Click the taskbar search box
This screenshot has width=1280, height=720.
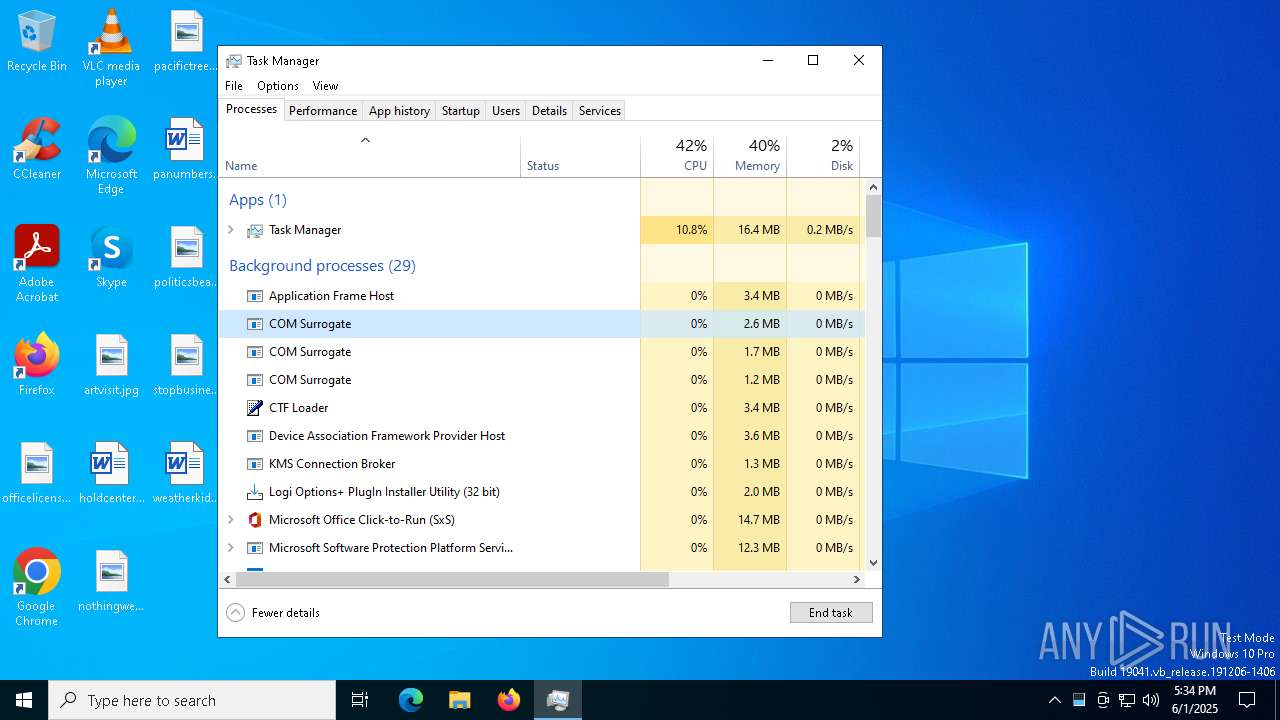coord(192,700)
